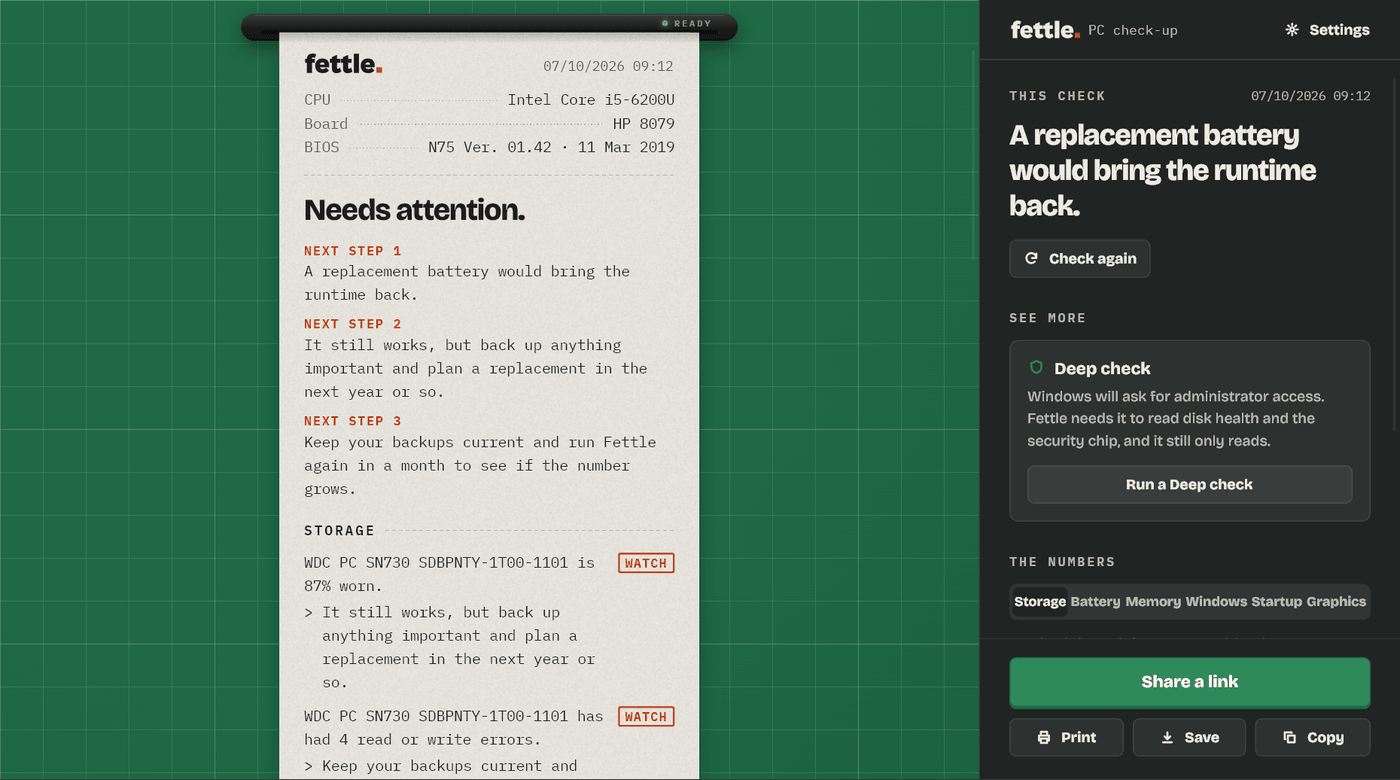The height and width of the screenshot is (780, 1400).
Task: Open the Memory tab
Action: point(1153,602)
